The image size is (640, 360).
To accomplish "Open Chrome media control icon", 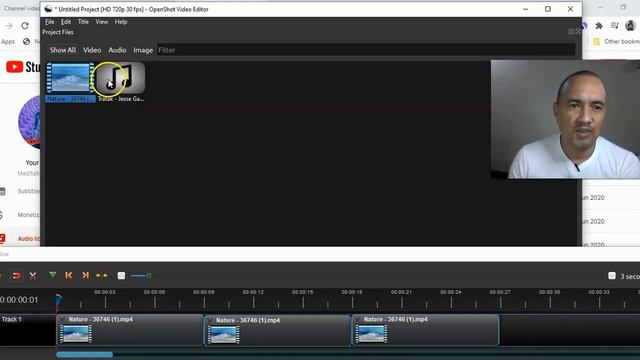I will 615,26.
